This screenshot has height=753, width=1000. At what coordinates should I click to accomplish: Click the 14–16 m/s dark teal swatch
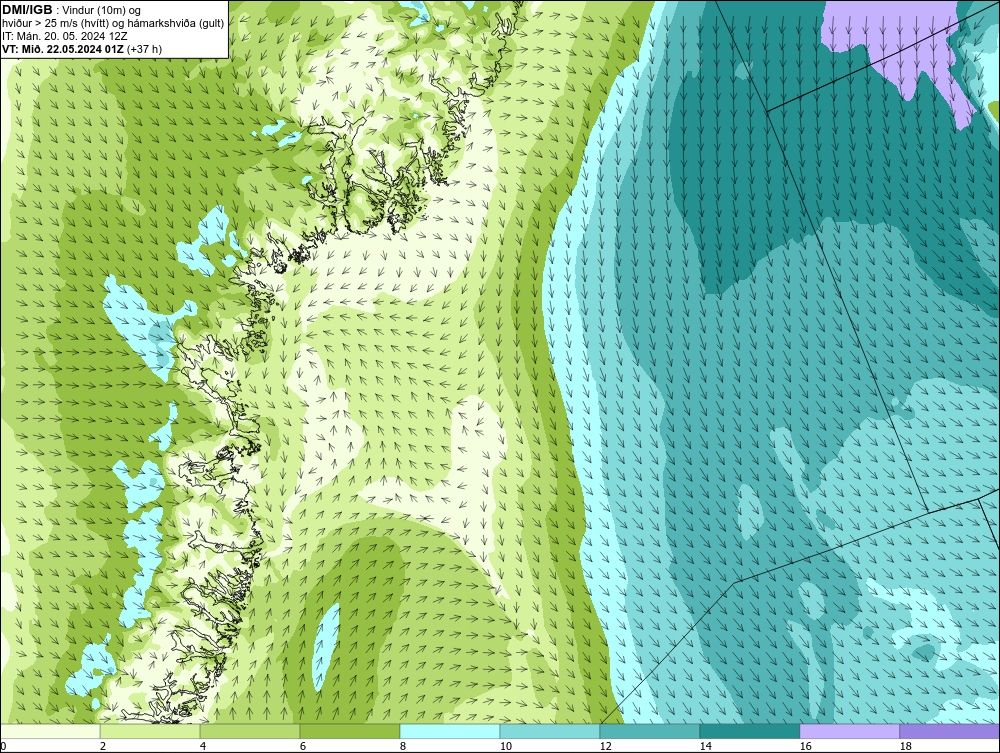(750, 731)
